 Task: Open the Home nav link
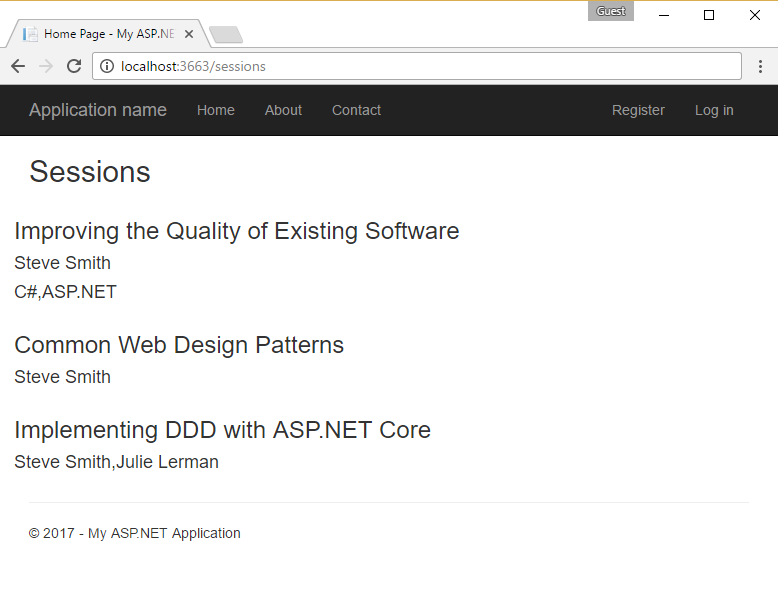[x=216, y=110]
